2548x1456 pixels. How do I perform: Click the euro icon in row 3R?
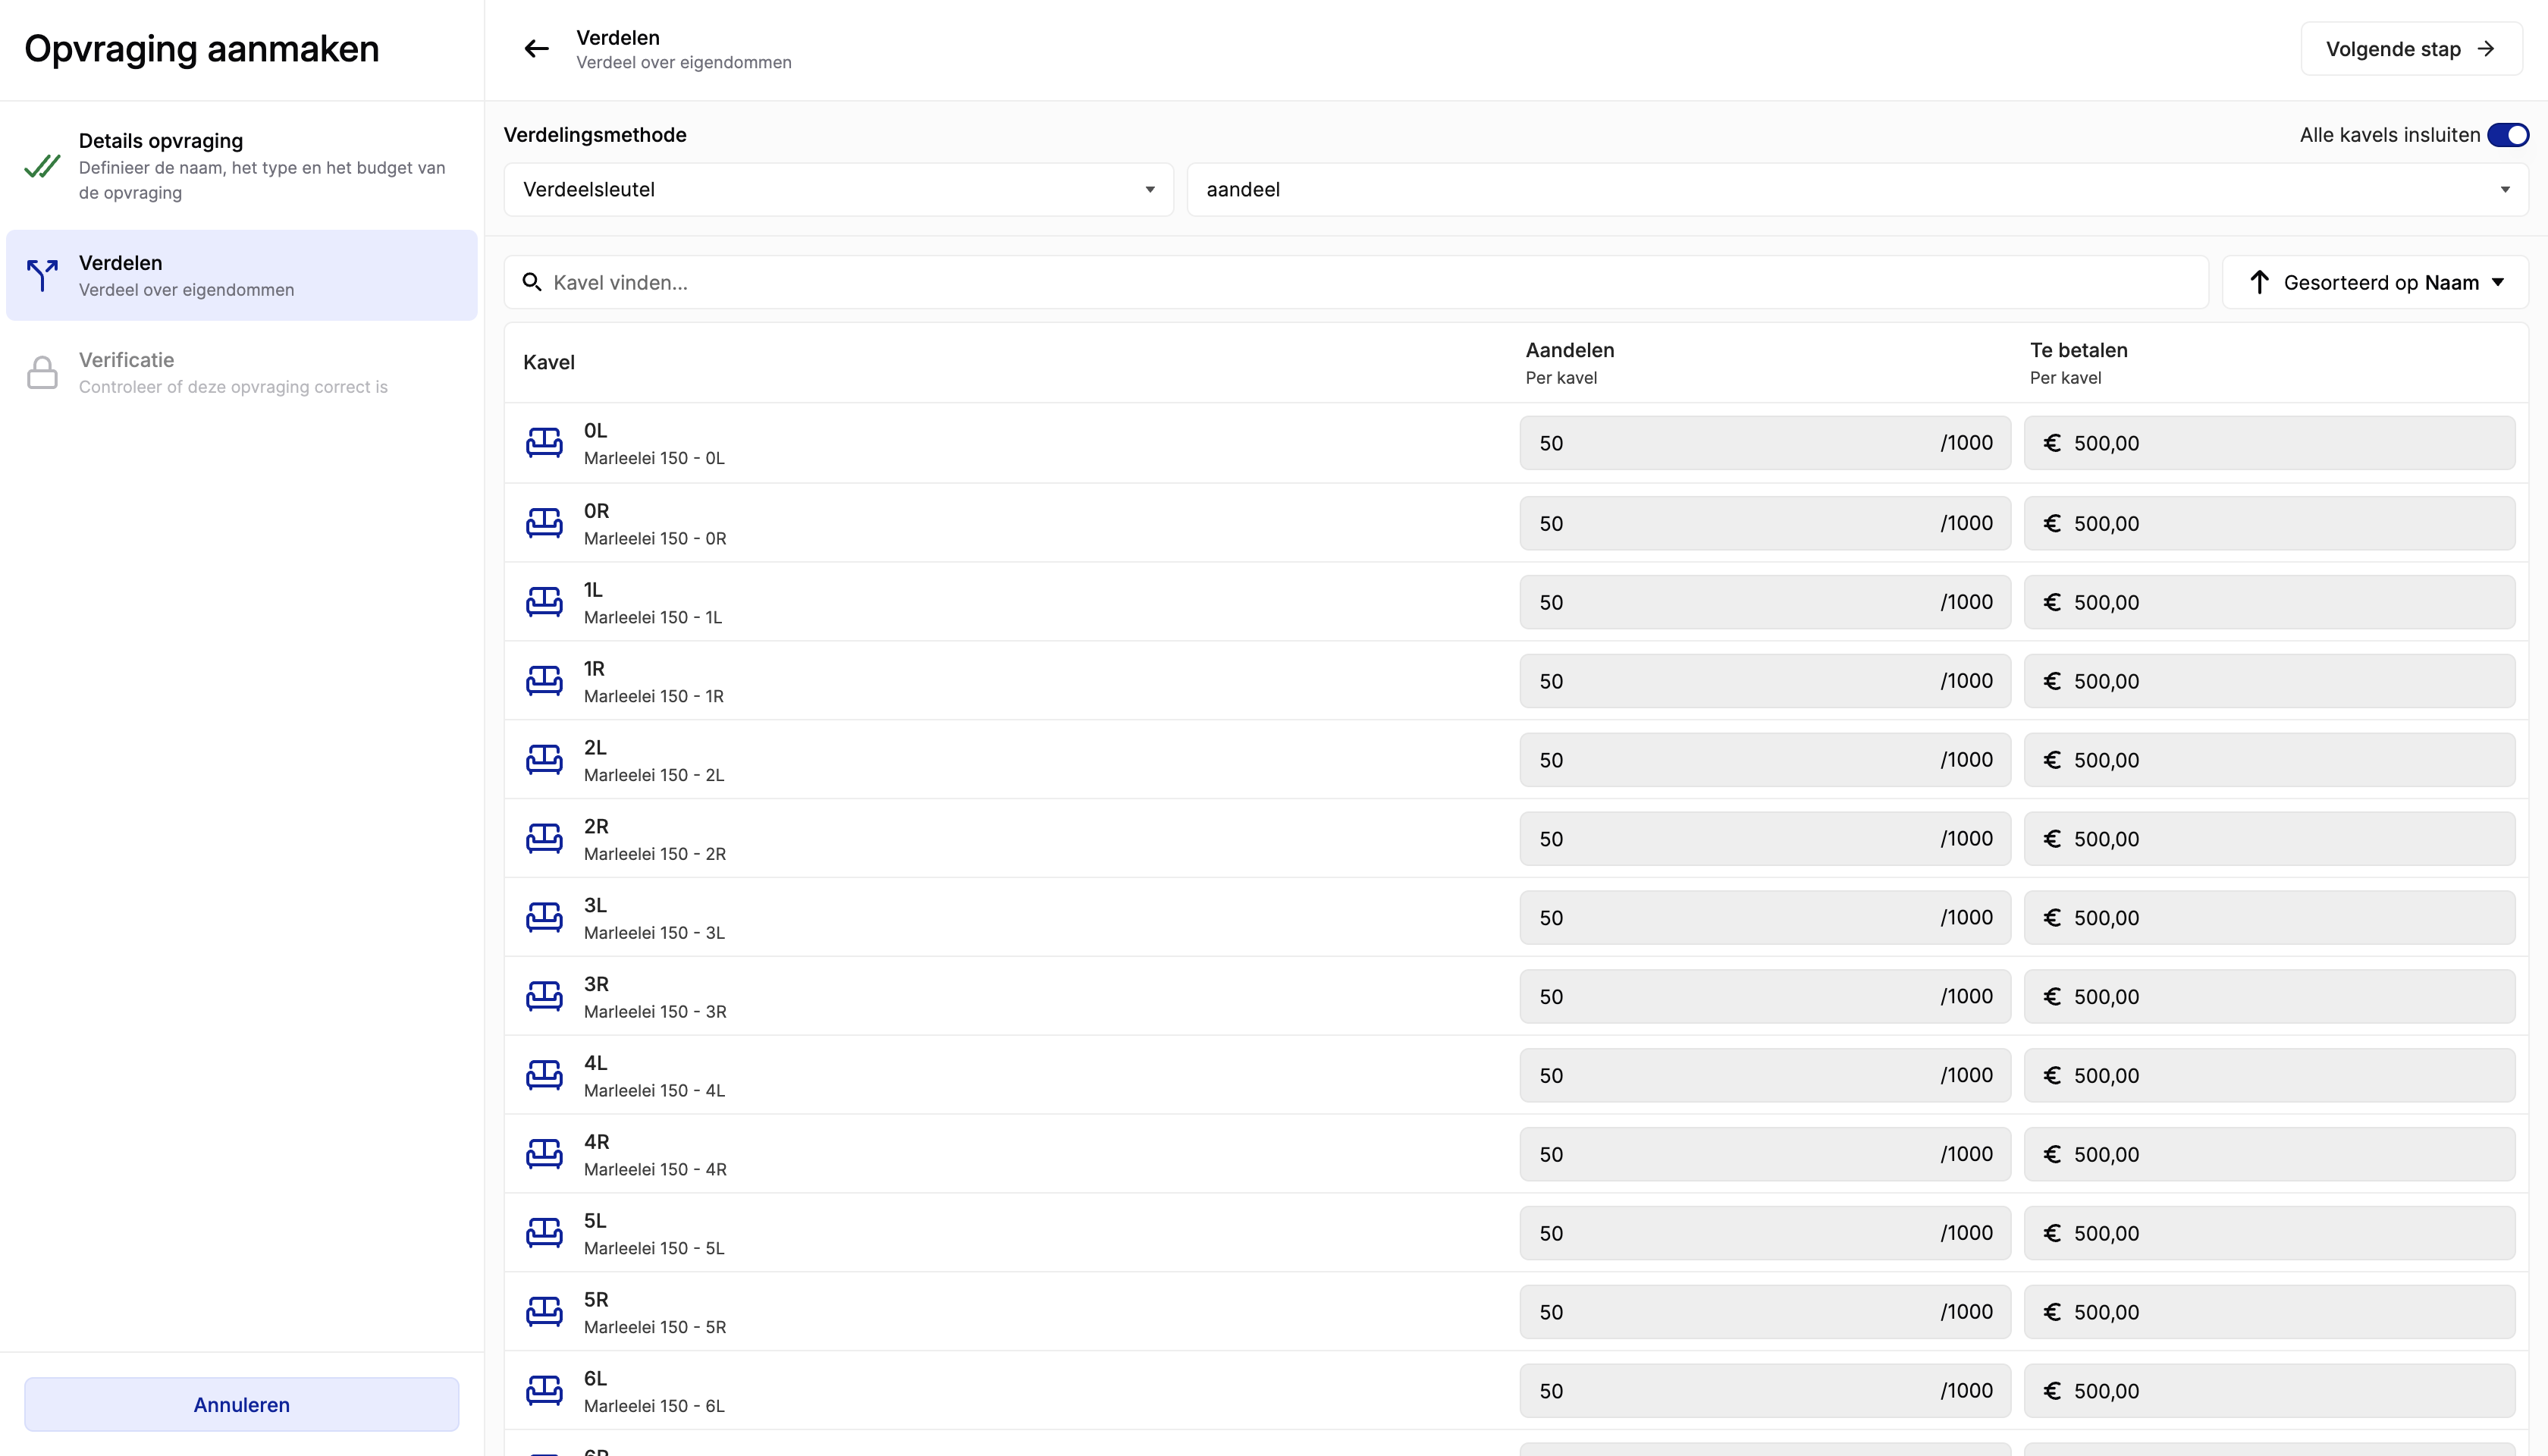coord(2052,997)
